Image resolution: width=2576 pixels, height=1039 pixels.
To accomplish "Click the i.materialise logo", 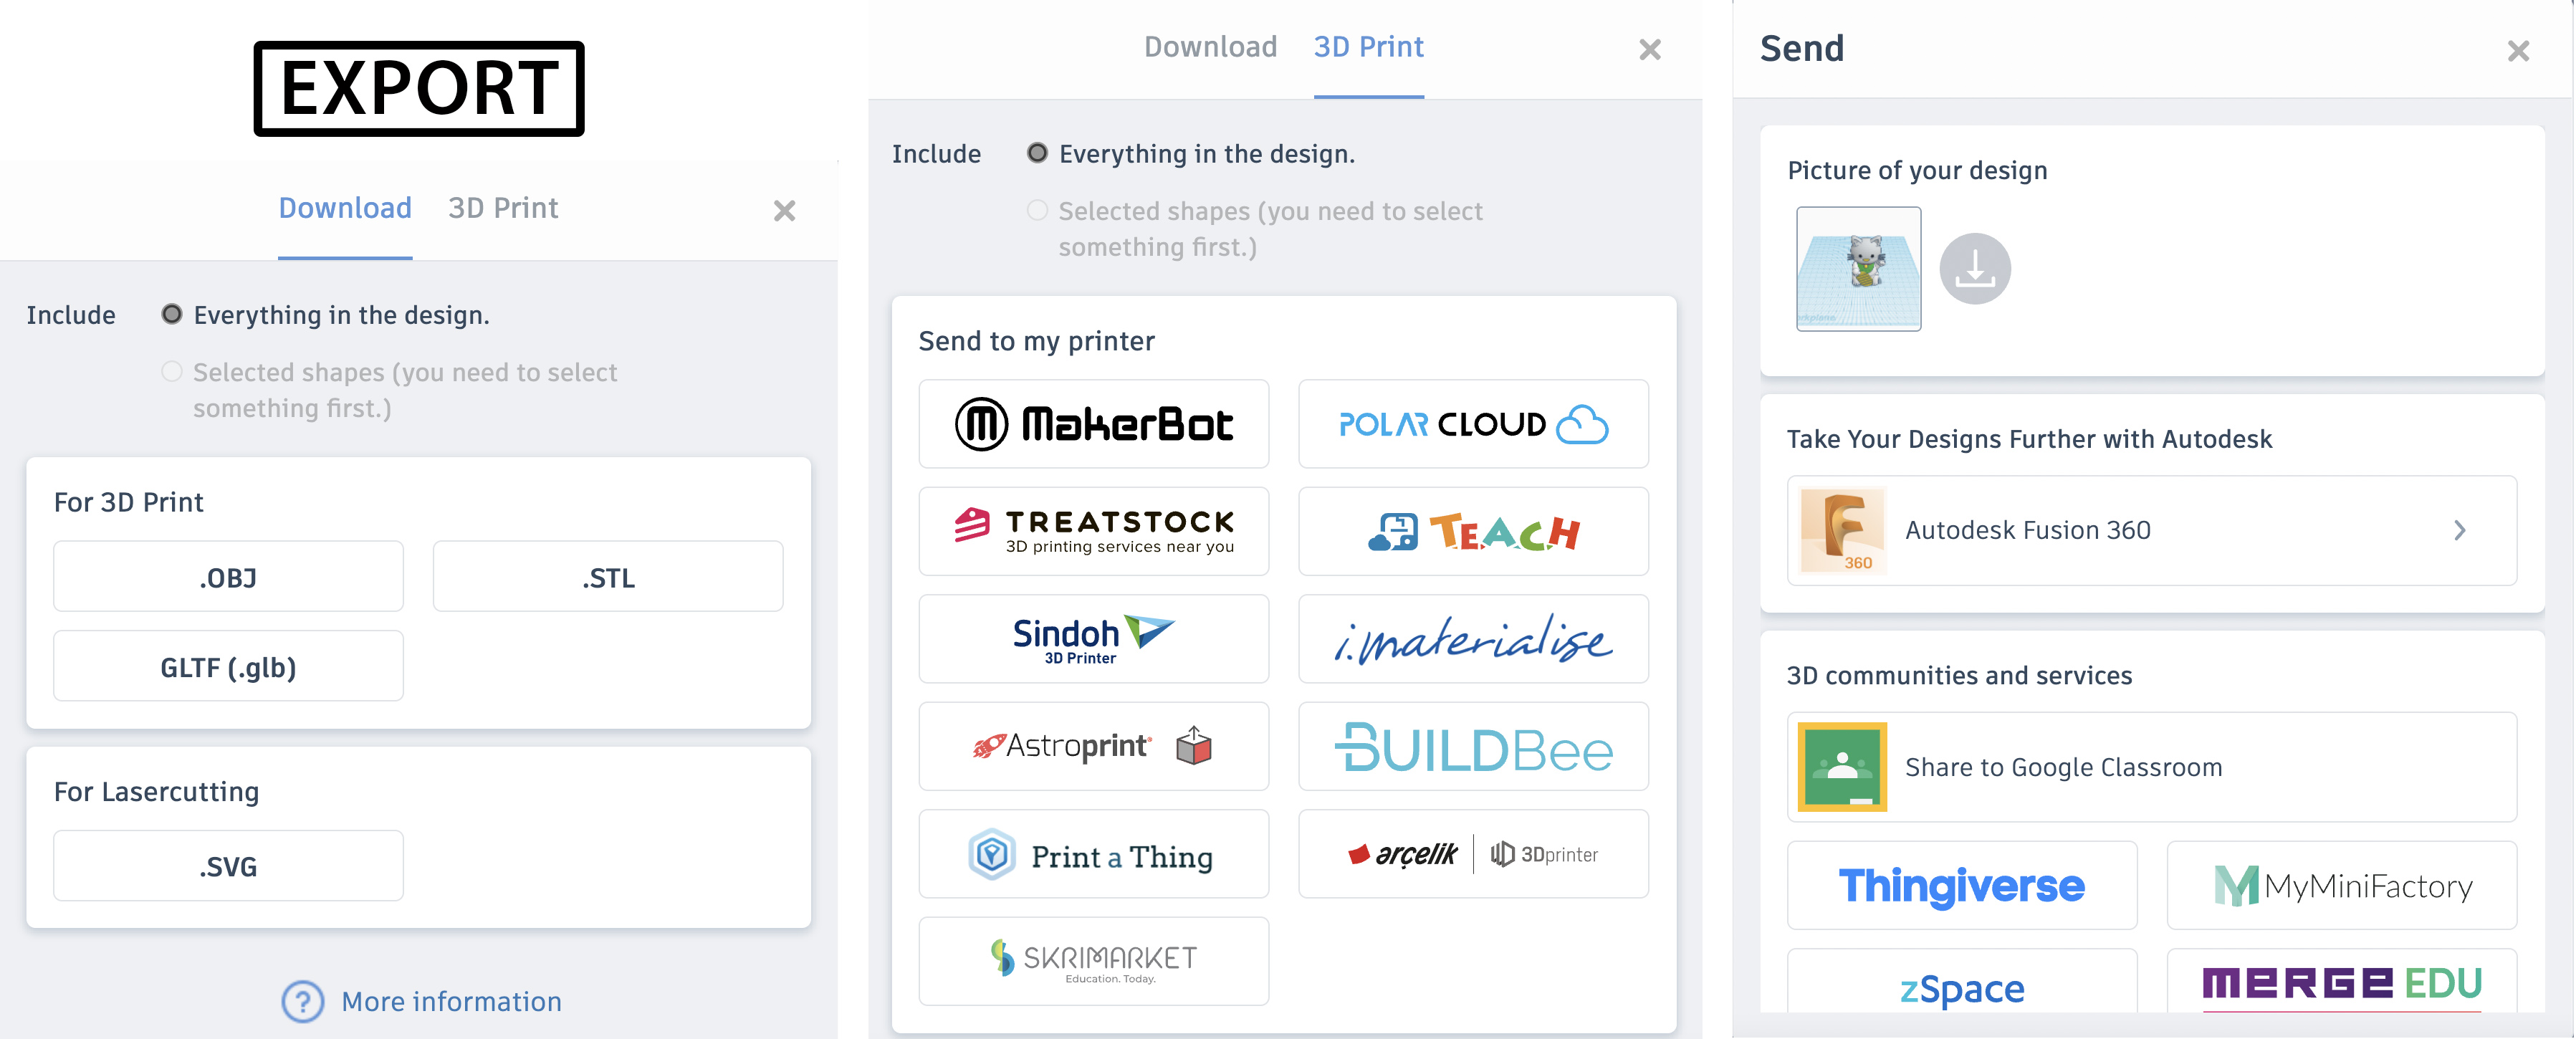I will click(1472, 638).
